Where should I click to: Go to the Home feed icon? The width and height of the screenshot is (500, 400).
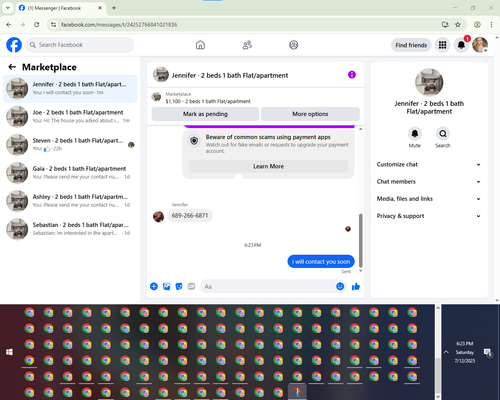coord(200,45)
